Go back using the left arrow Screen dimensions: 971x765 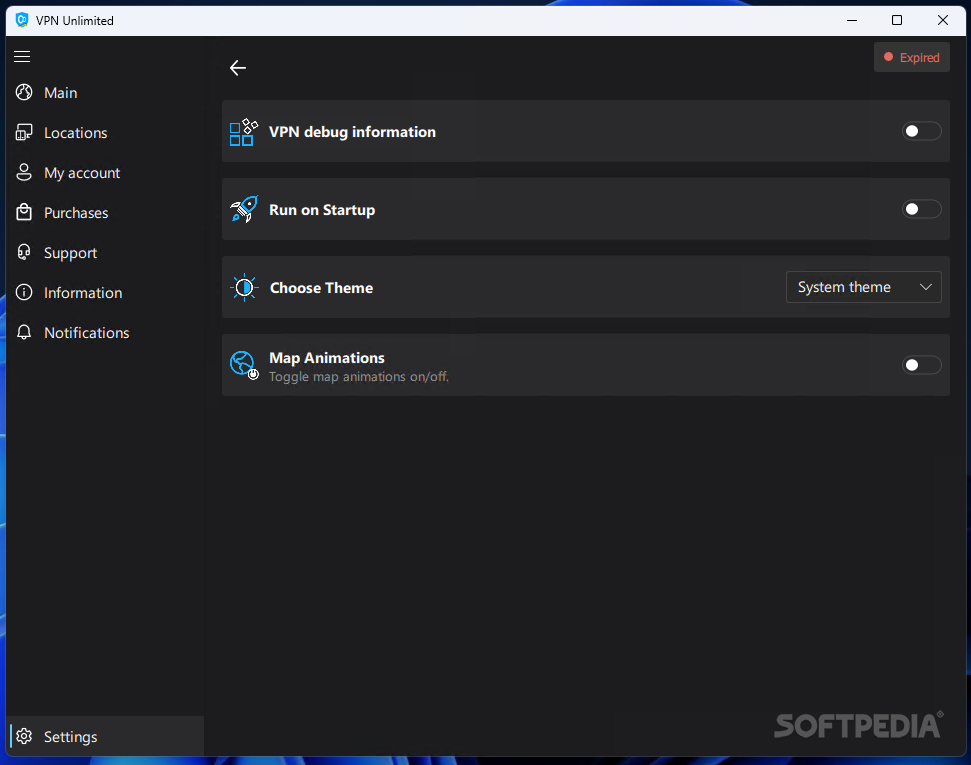click(x=238, y=68)
